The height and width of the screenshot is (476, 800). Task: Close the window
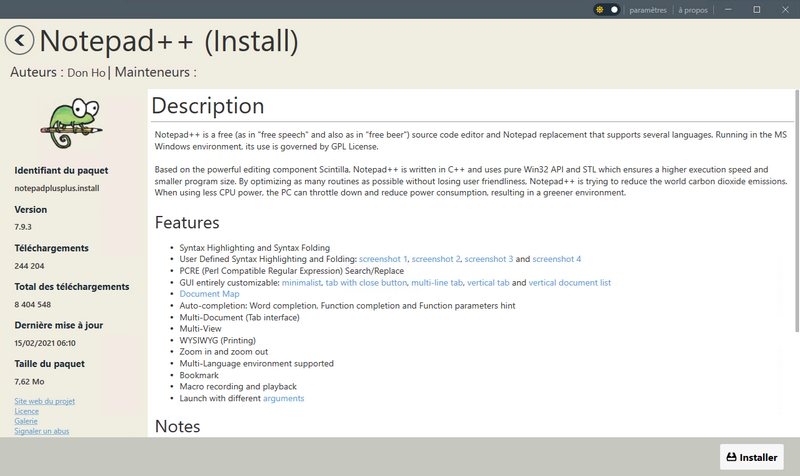tap(785, 10)
